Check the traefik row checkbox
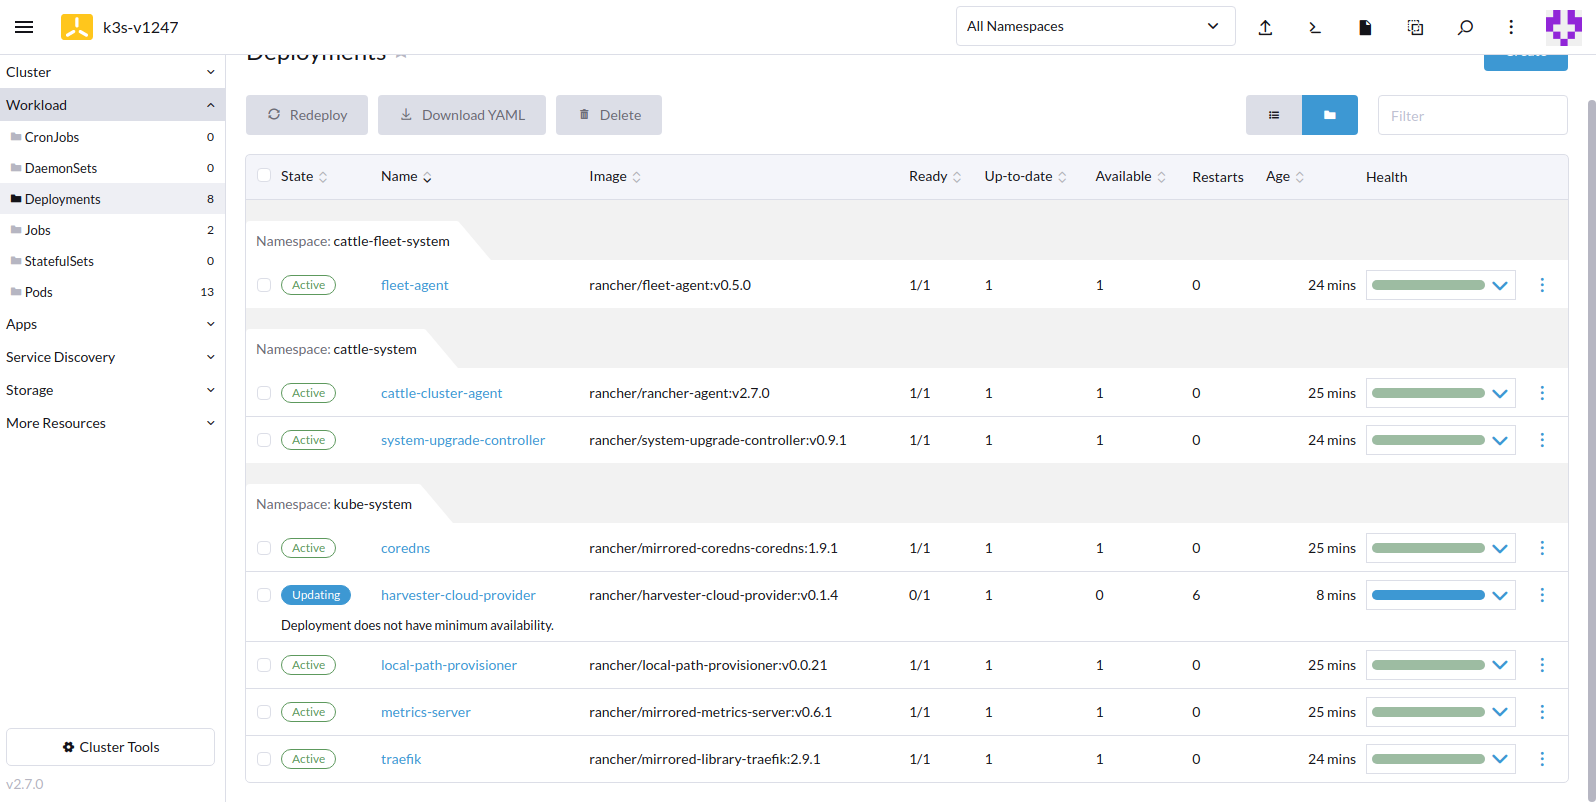The image size is (1596, 802). point(264,759)
